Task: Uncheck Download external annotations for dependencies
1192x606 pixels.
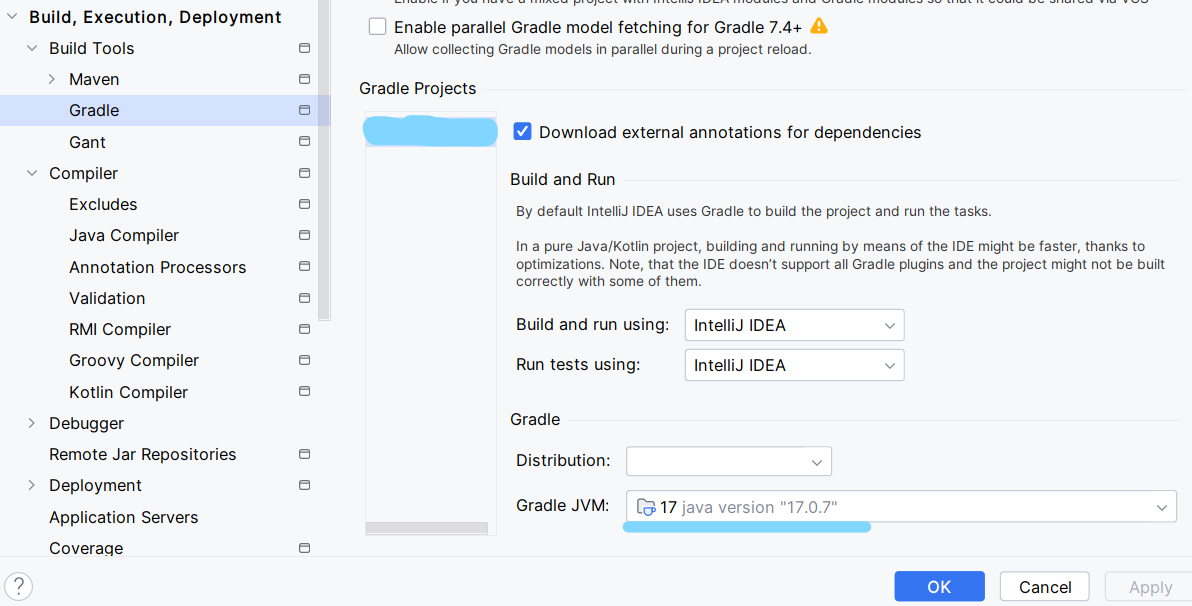Action: pyautogui.click(x=522, y=132)
